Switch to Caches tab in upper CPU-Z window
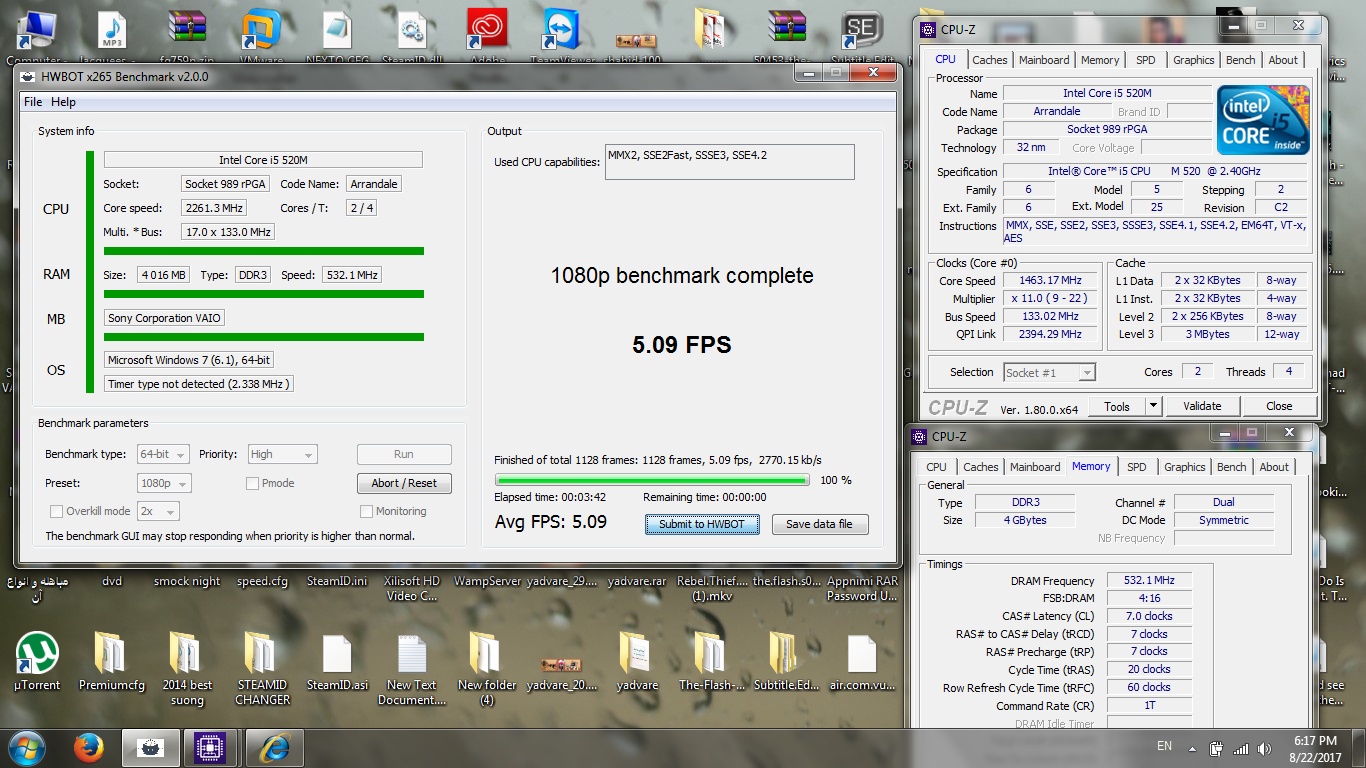The image size is (1366, 768). (990, 60)
